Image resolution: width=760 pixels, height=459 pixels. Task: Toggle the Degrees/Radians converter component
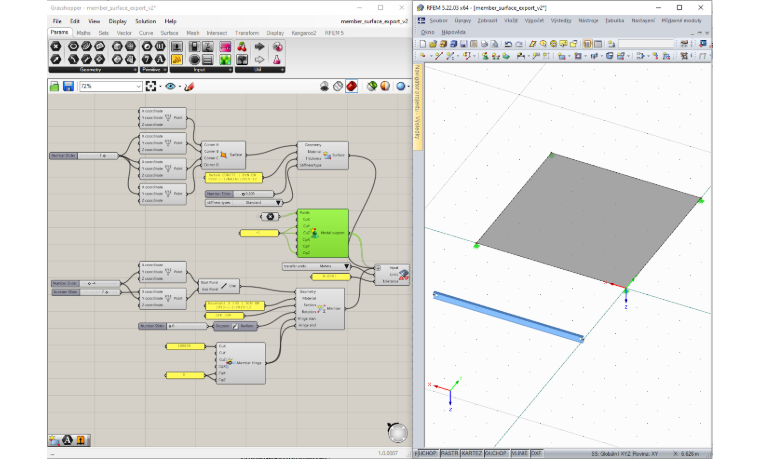click(x=235, y=326)
